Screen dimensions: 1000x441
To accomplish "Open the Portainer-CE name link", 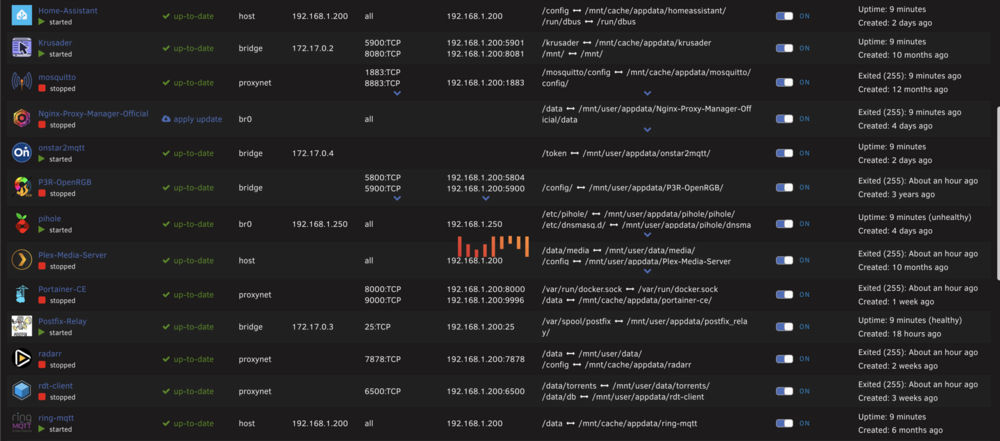I will pos(62,289).
